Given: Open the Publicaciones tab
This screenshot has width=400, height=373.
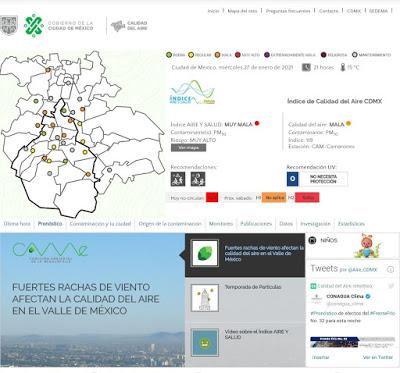Looking at the screenshot, I should [256, 224].
